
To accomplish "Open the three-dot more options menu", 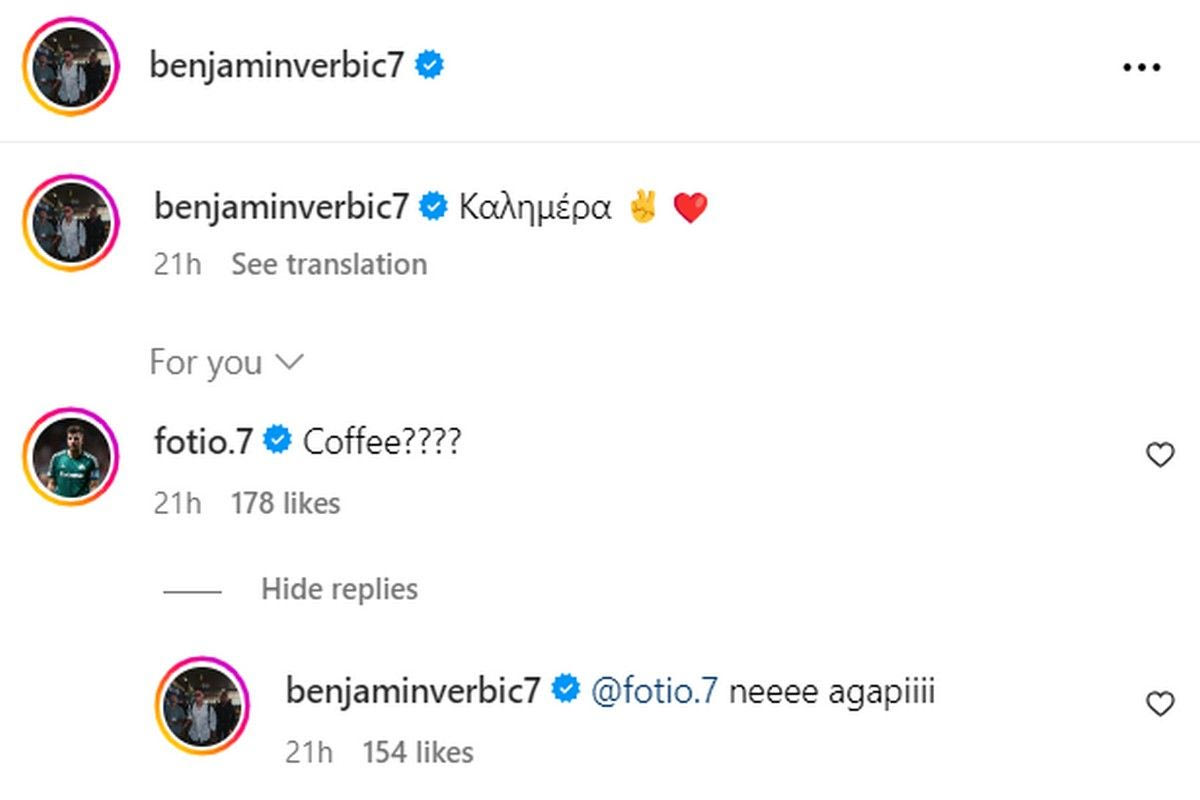I will [1141, 68].
